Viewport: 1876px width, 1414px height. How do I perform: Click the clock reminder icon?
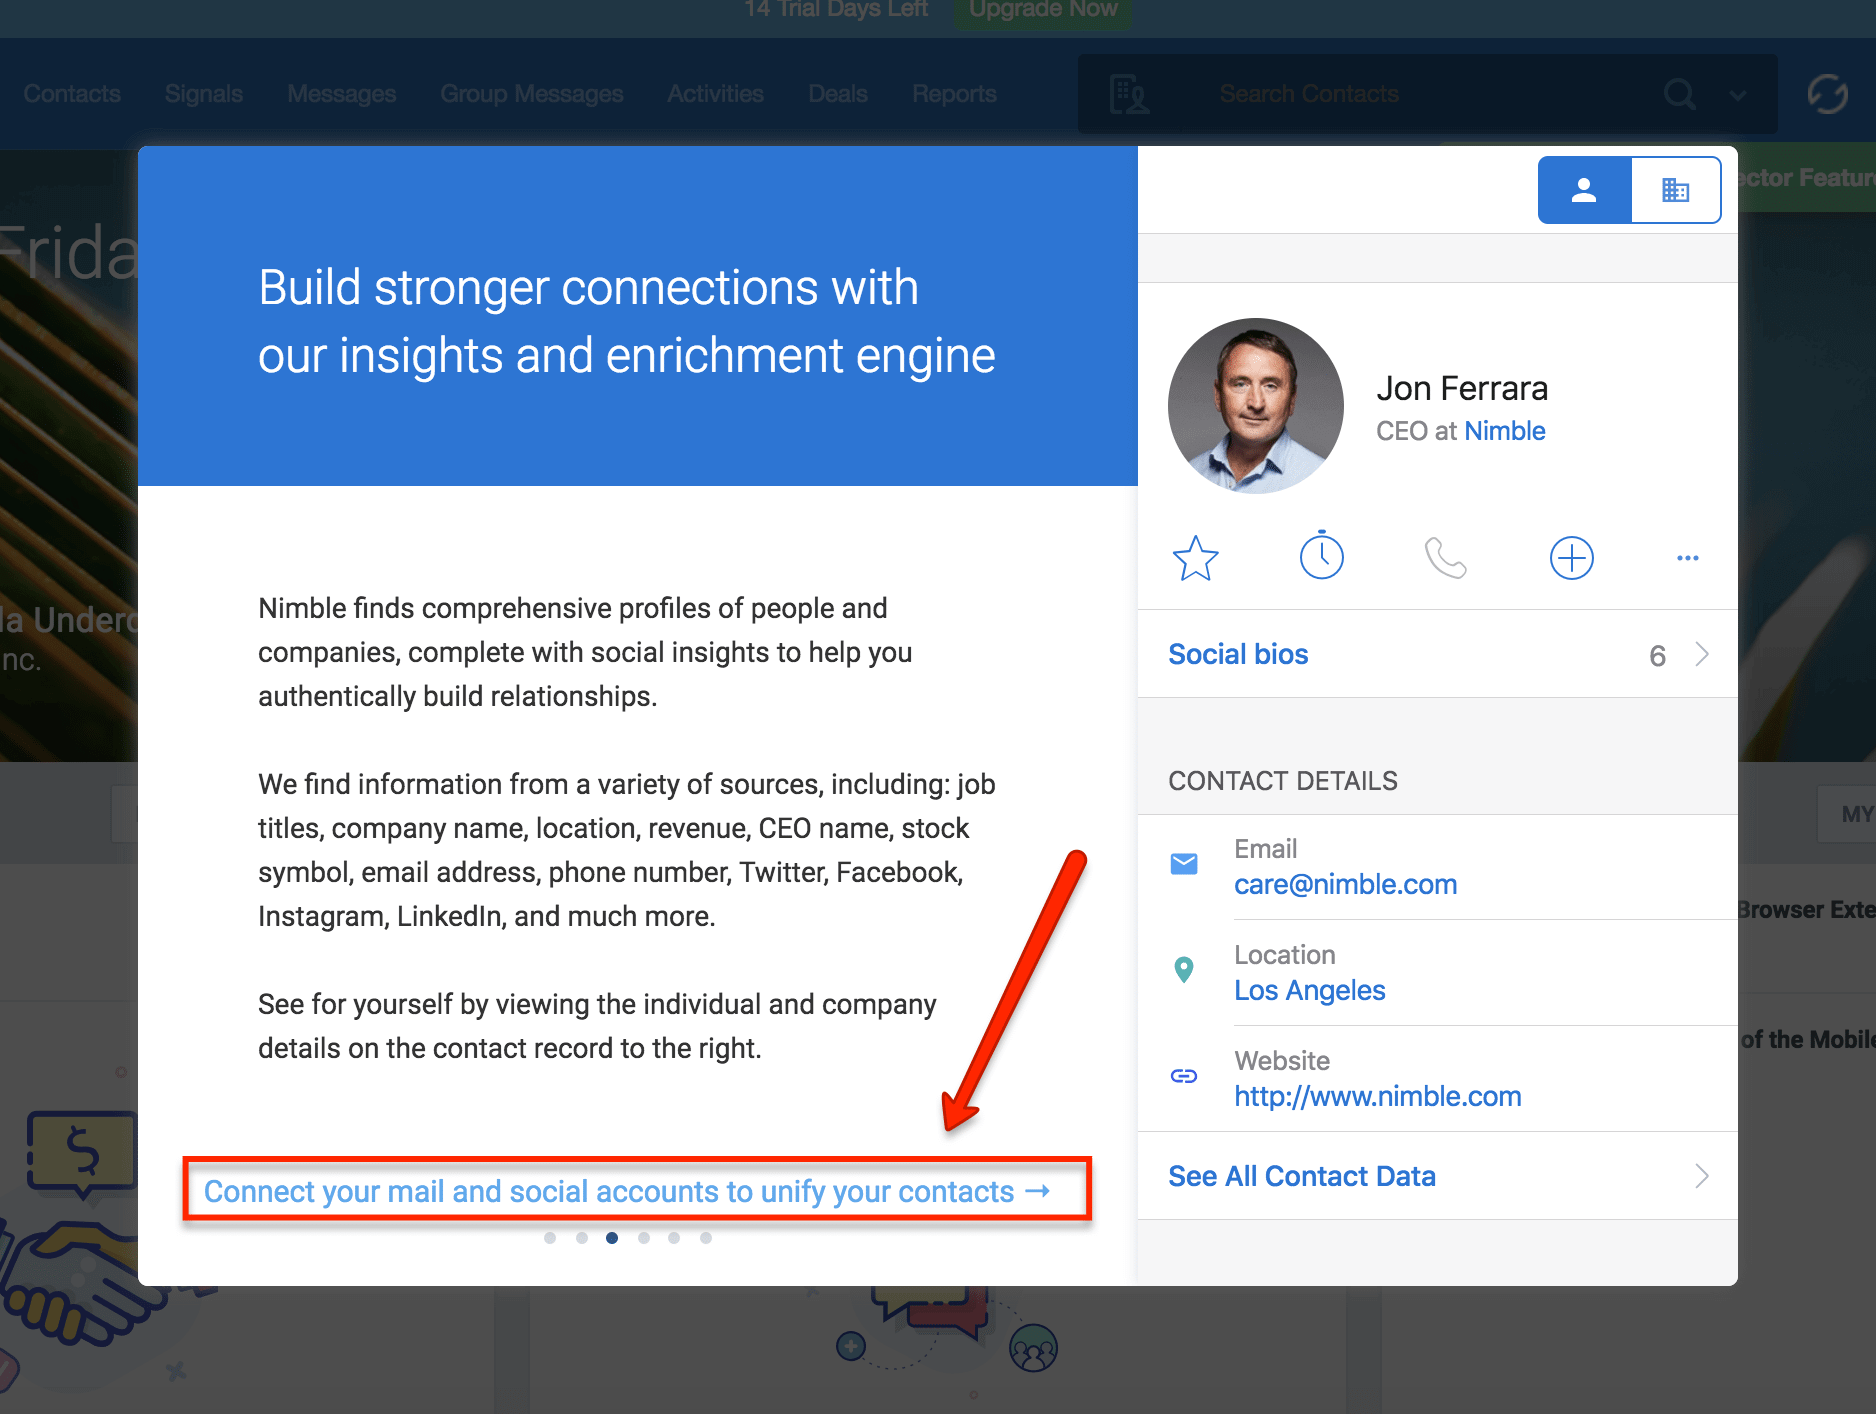pos(1321,556)
